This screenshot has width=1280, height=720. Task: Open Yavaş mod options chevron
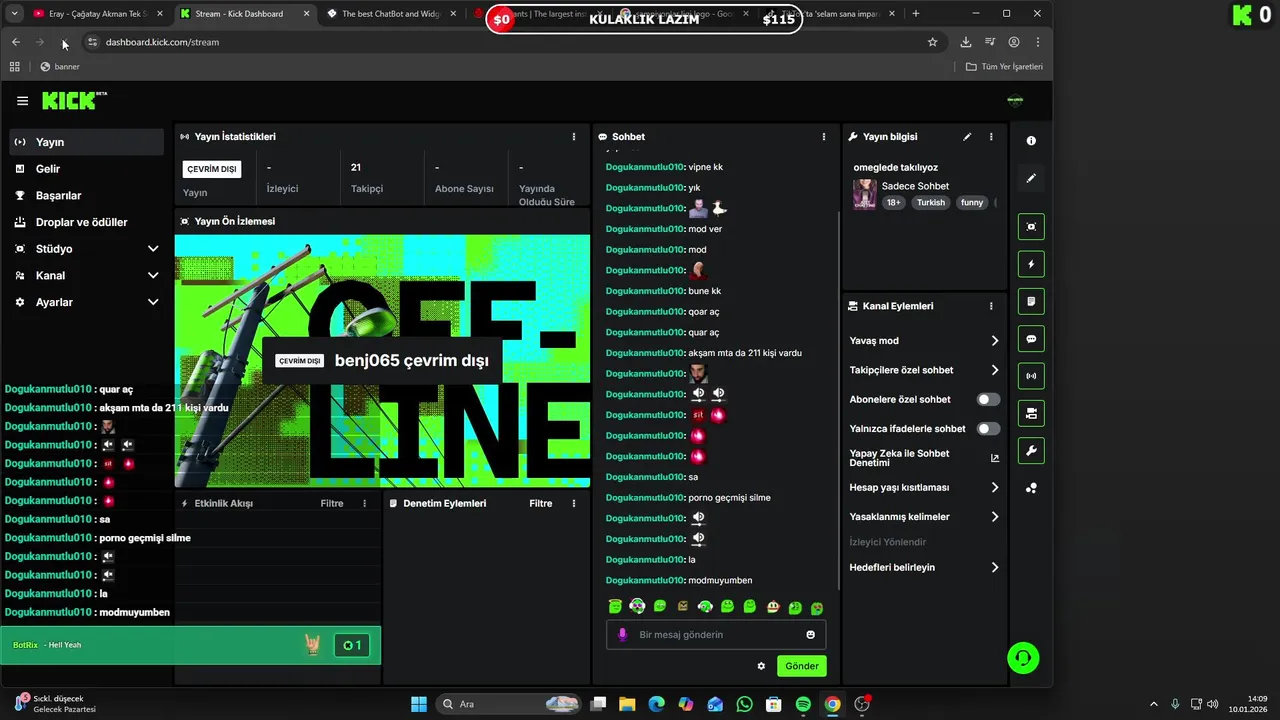tap(994, 341)
